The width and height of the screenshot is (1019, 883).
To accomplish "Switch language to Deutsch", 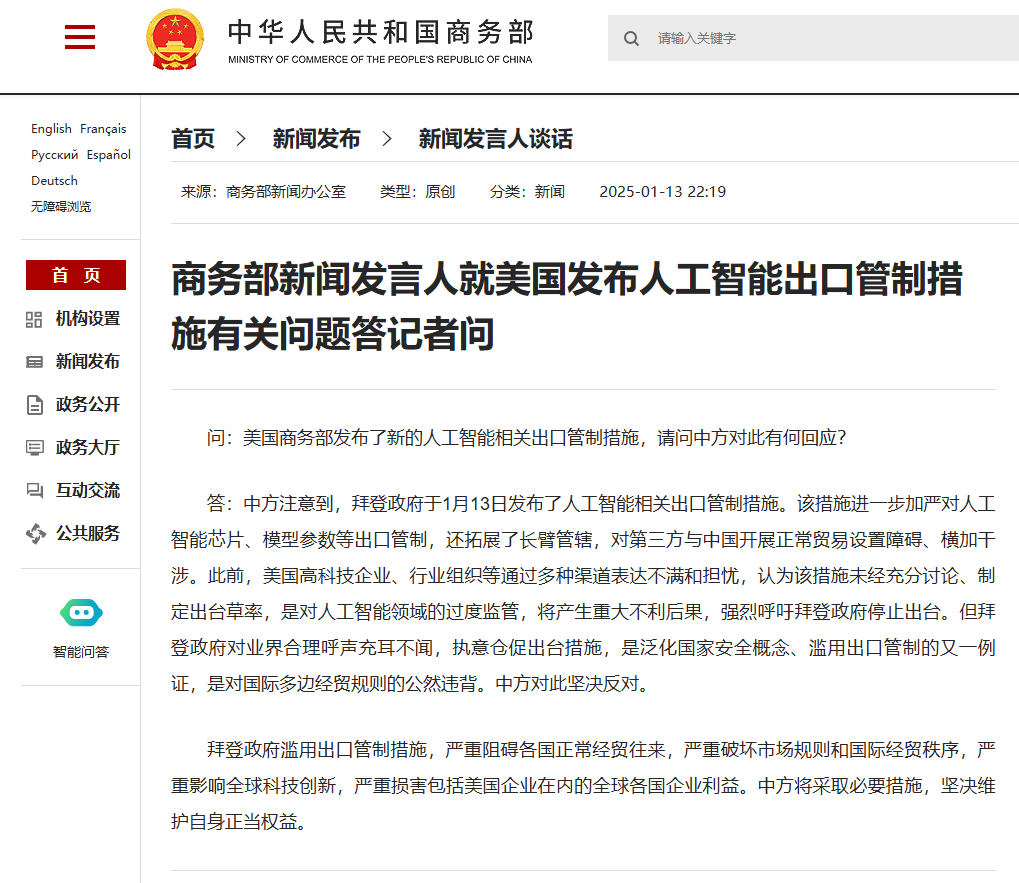I will 55,181.
